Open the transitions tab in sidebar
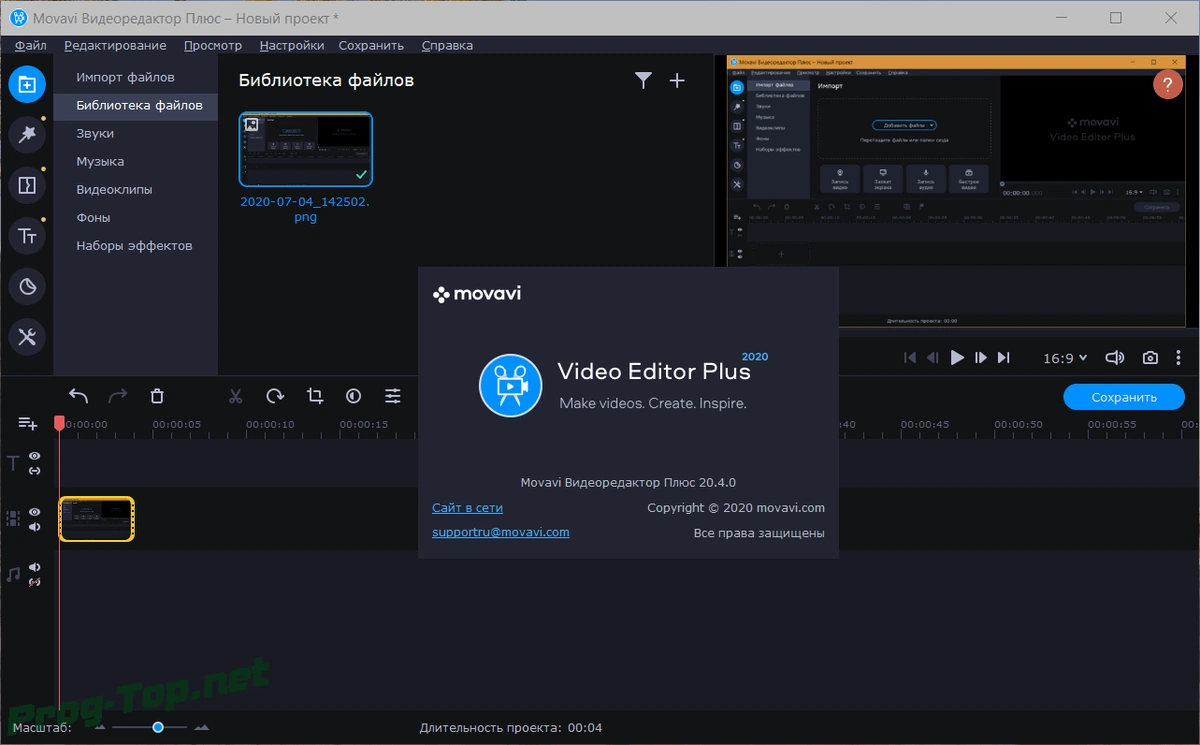The height and width of the screenshot is (745, 1200). pos(27,185)
